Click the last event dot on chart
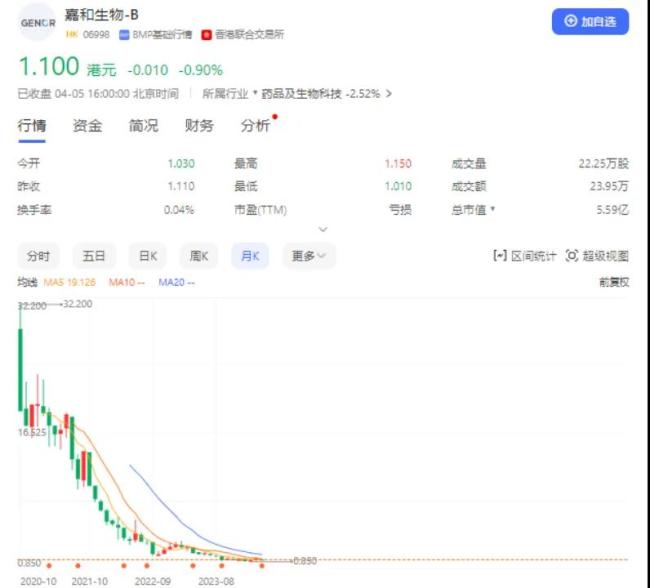 pos(262,566)
